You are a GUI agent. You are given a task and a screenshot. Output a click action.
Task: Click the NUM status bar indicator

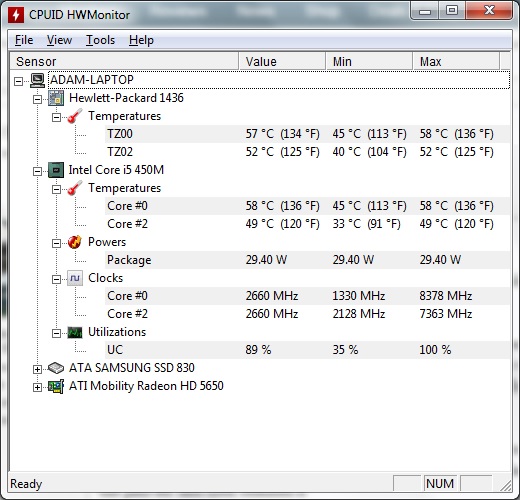click(440, 484)
